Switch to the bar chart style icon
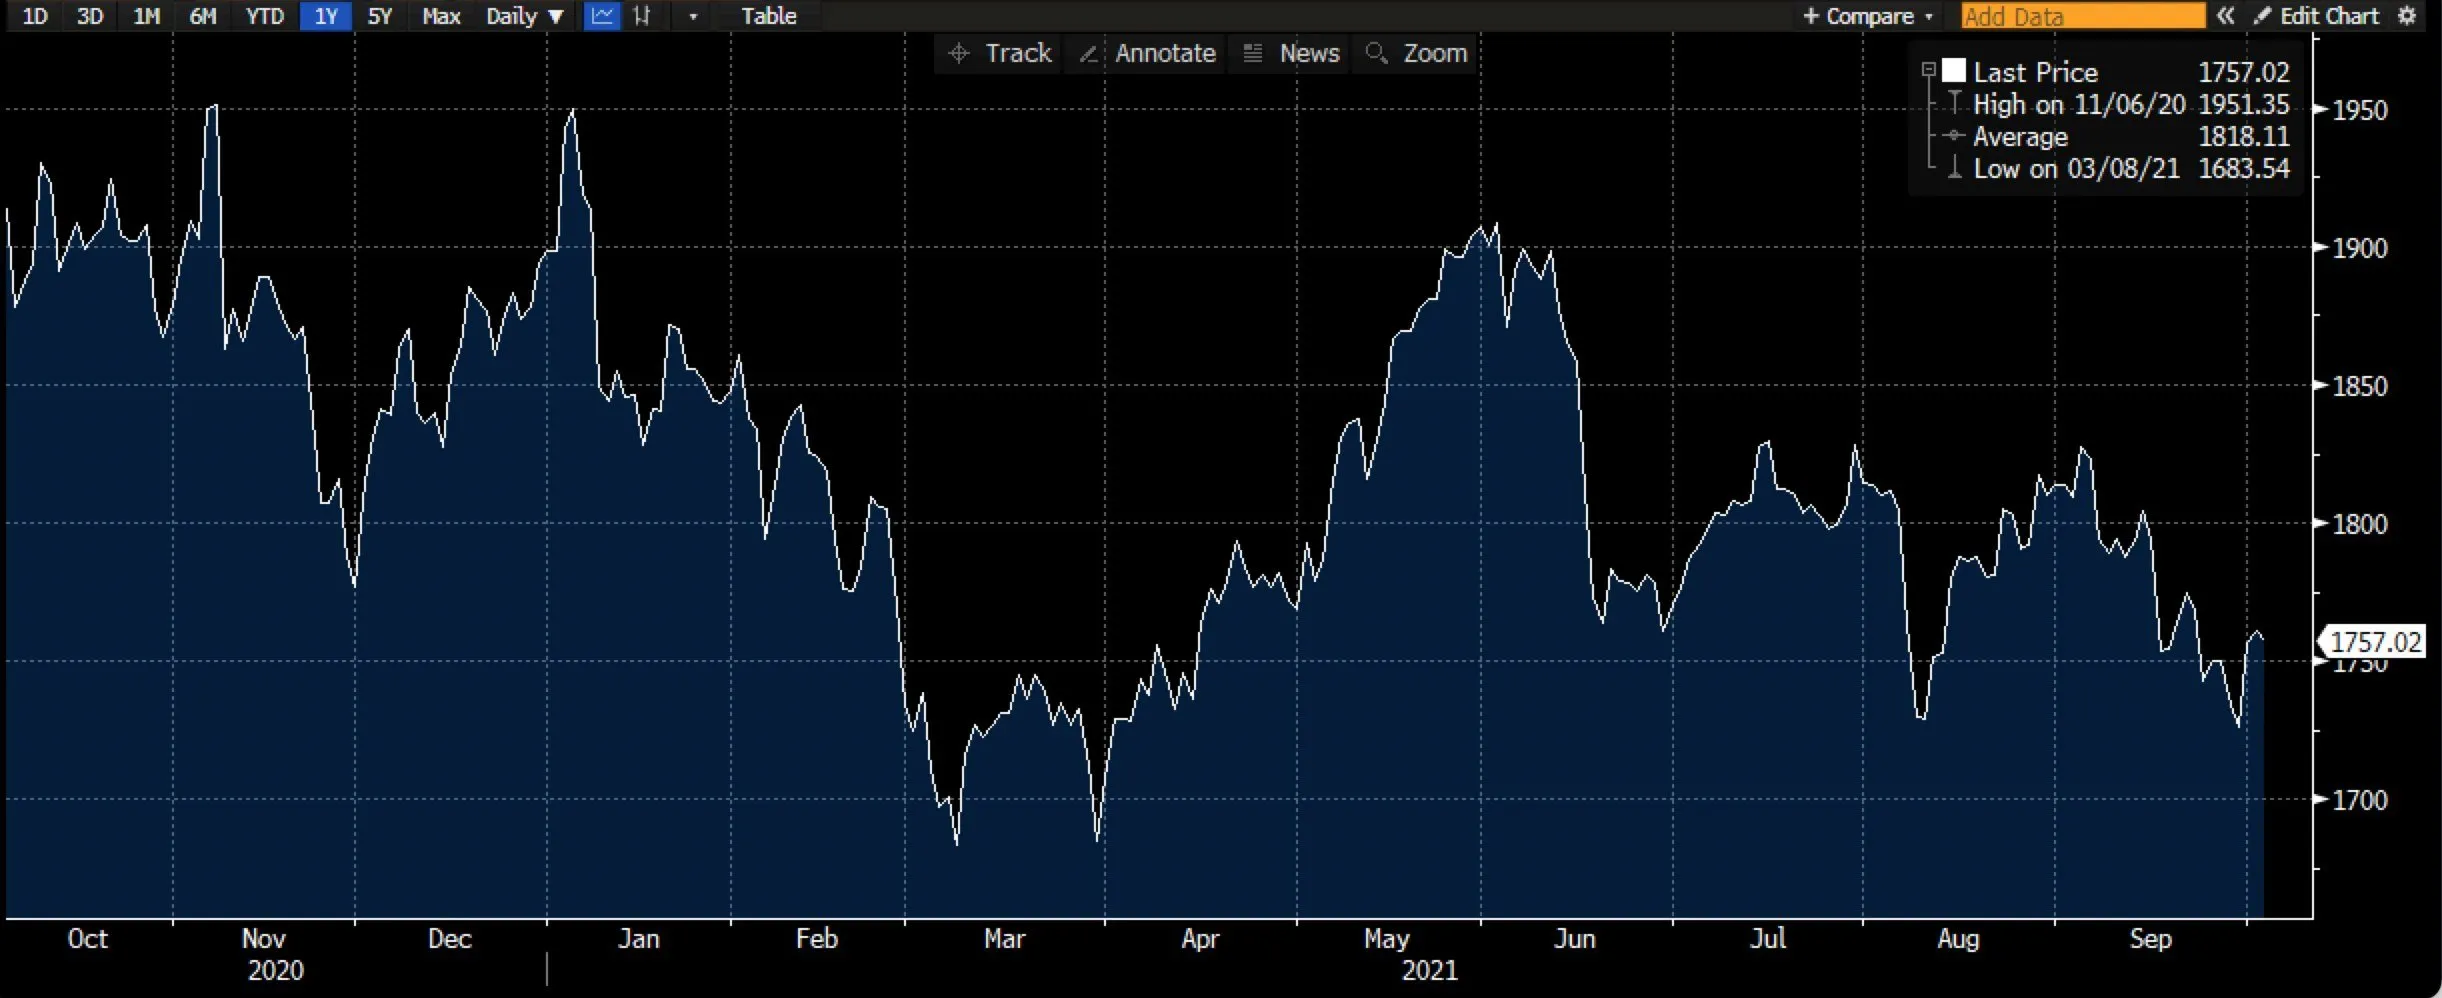This screenshot has height=998, width=2442. click(x=642, y=15)
